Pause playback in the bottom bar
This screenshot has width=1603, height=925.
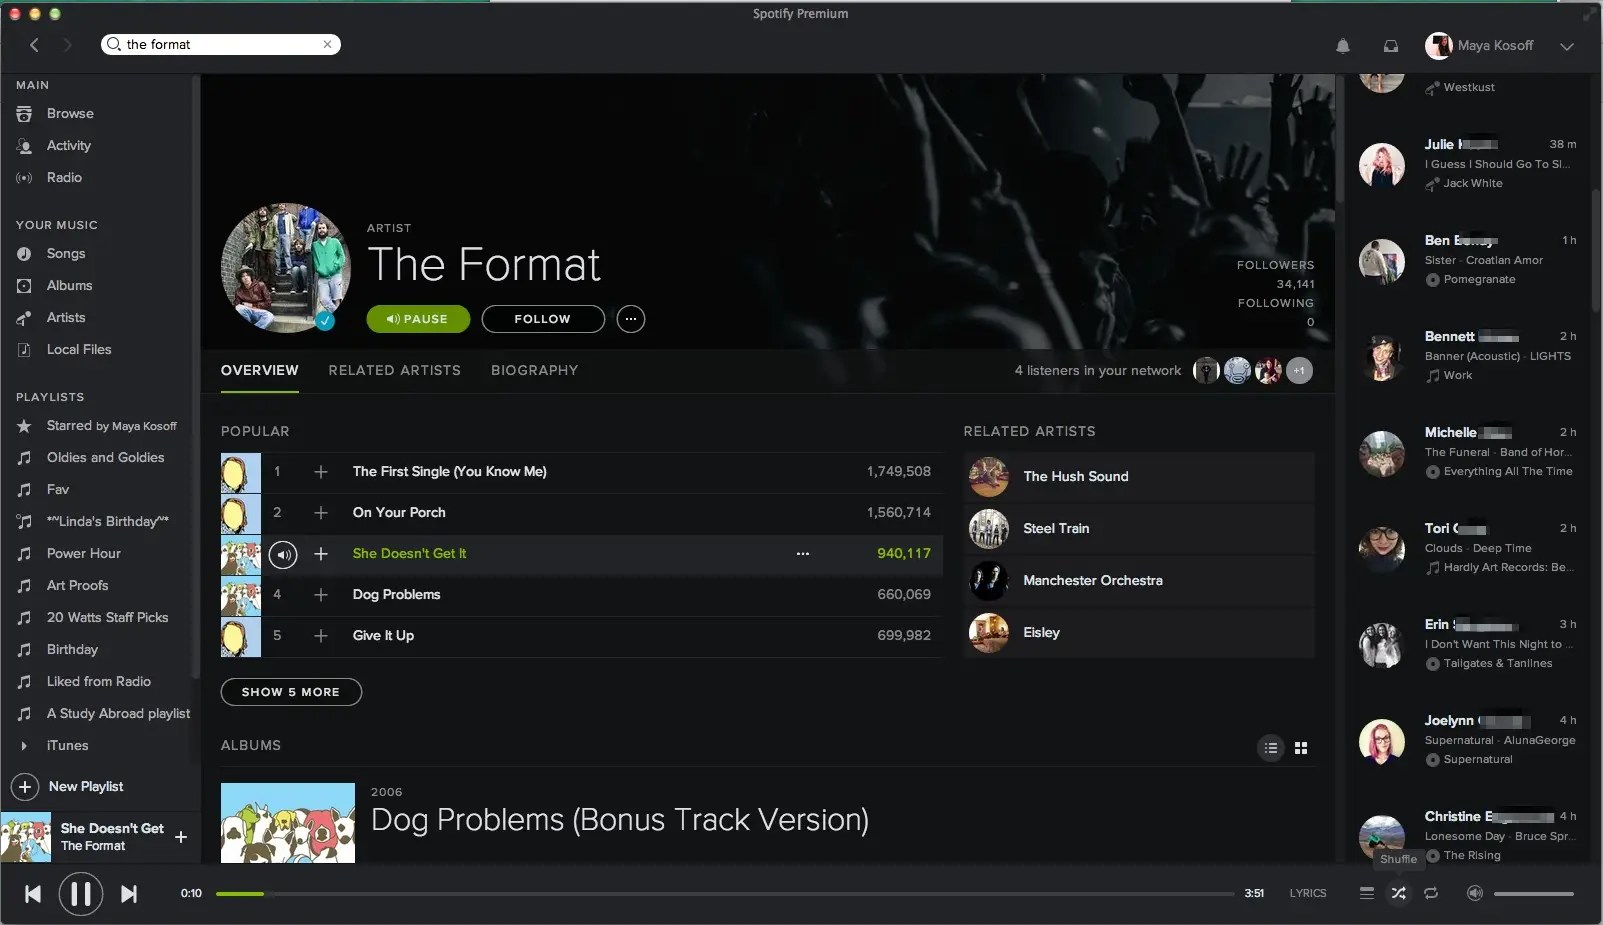click(81, 894)
